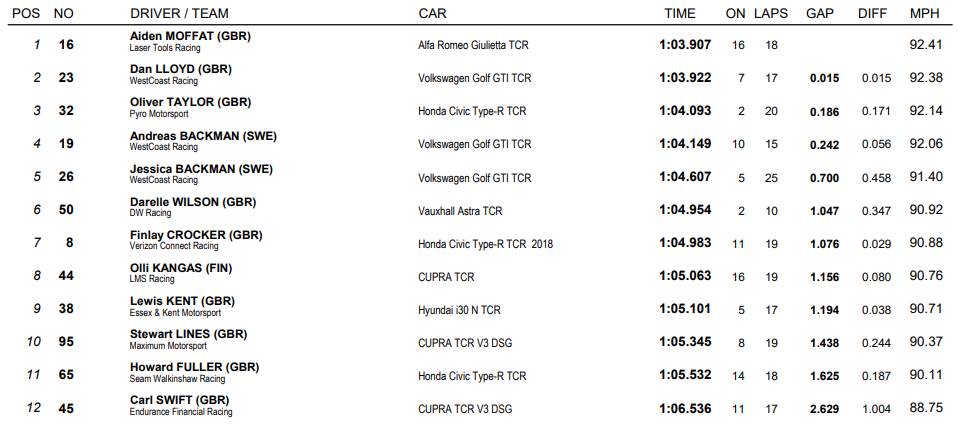The image size is (959, 436).
Task: Select driver name Aiden MOFFAT (GBR)
Action: (190, 36)
